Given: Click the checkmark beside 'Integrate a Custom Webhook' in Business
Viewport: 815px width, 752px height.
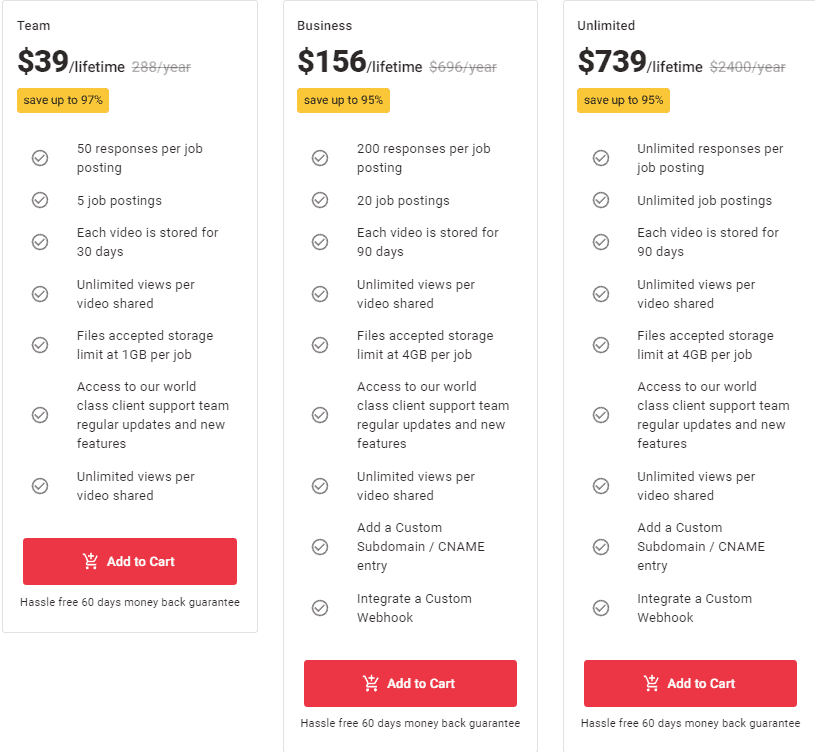Looking at the screenshot, I should pyautogui.click(x=320, y=607).
